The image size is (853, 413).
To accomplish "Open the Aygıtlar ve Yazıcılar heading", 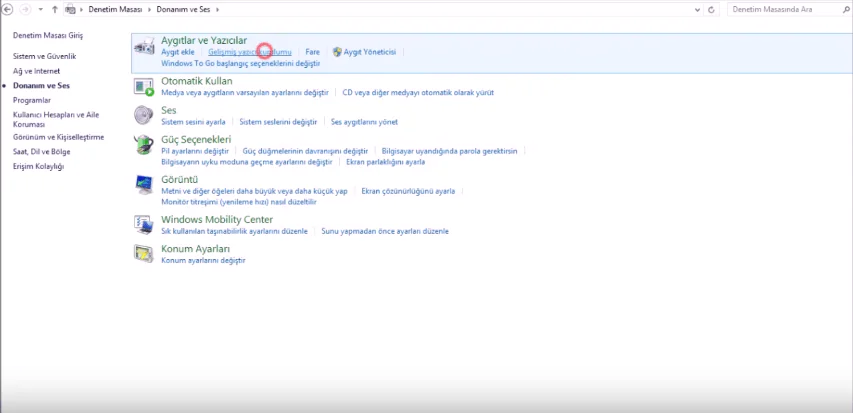I will [x=204, y=41].
